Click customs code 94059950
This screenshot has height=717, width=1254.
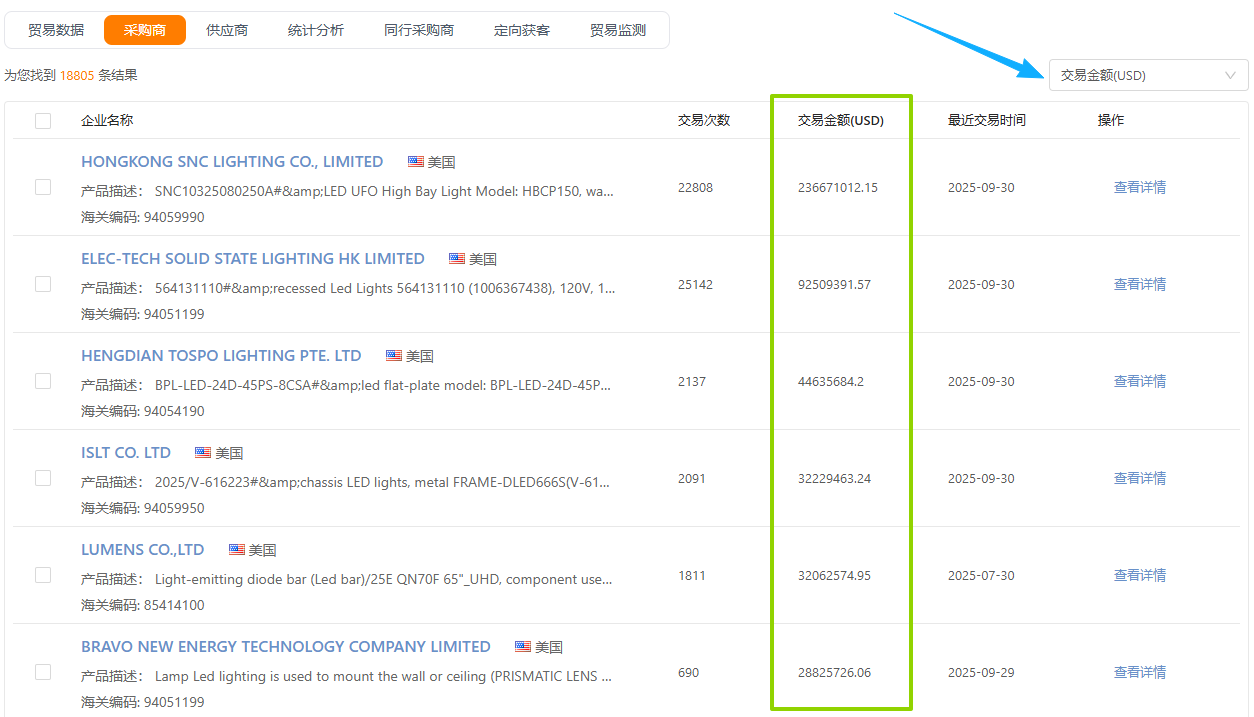[x=174, y=508]
